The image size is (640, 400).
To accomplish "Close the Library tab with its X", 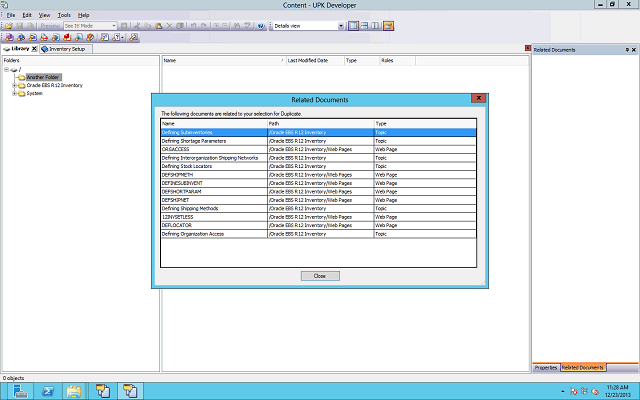I will (x=33, y=48).
